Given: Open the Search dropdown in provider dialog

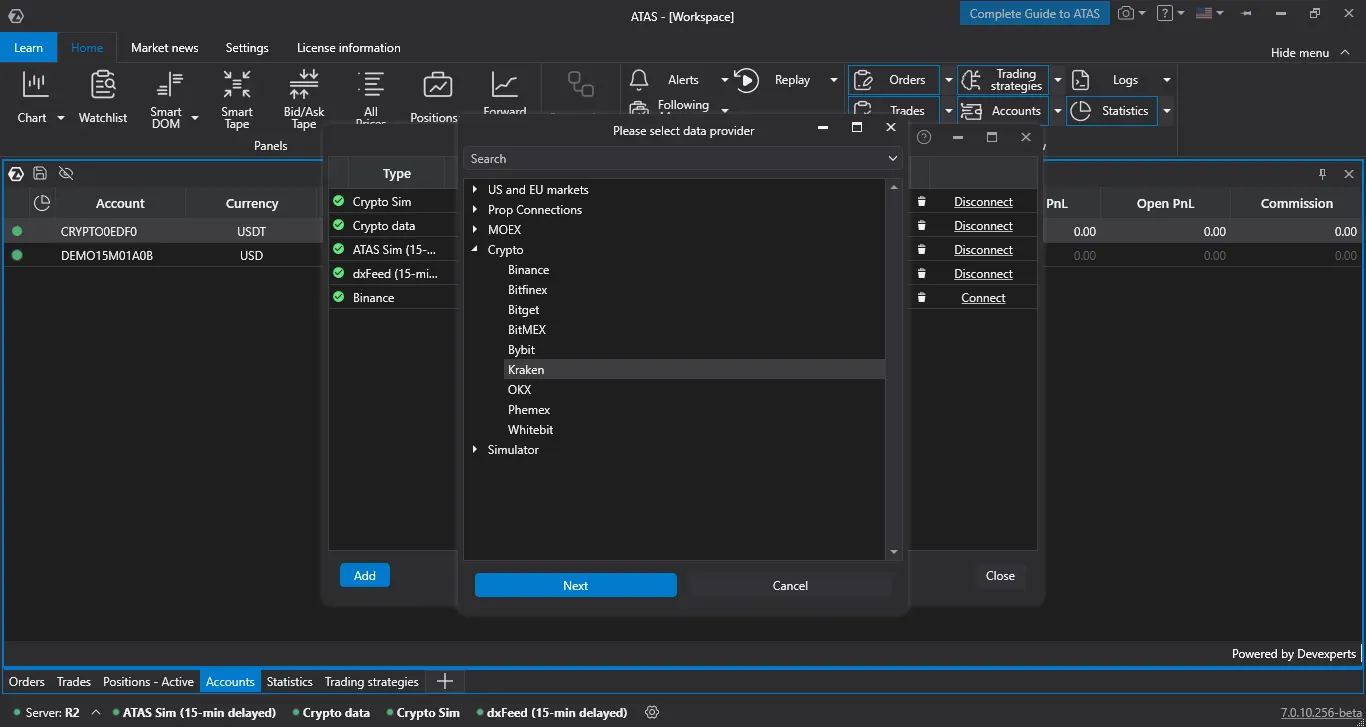Looking at the screenshot, I should (892, 159).
